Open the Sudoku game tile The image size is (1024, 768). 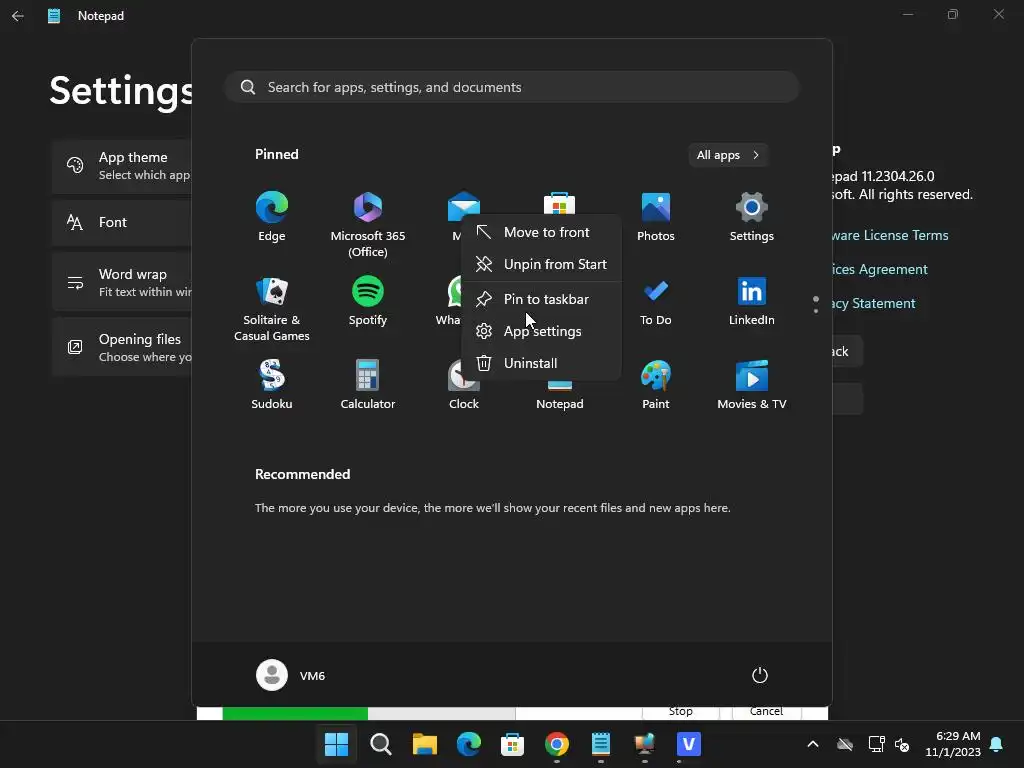coord(272,385)
